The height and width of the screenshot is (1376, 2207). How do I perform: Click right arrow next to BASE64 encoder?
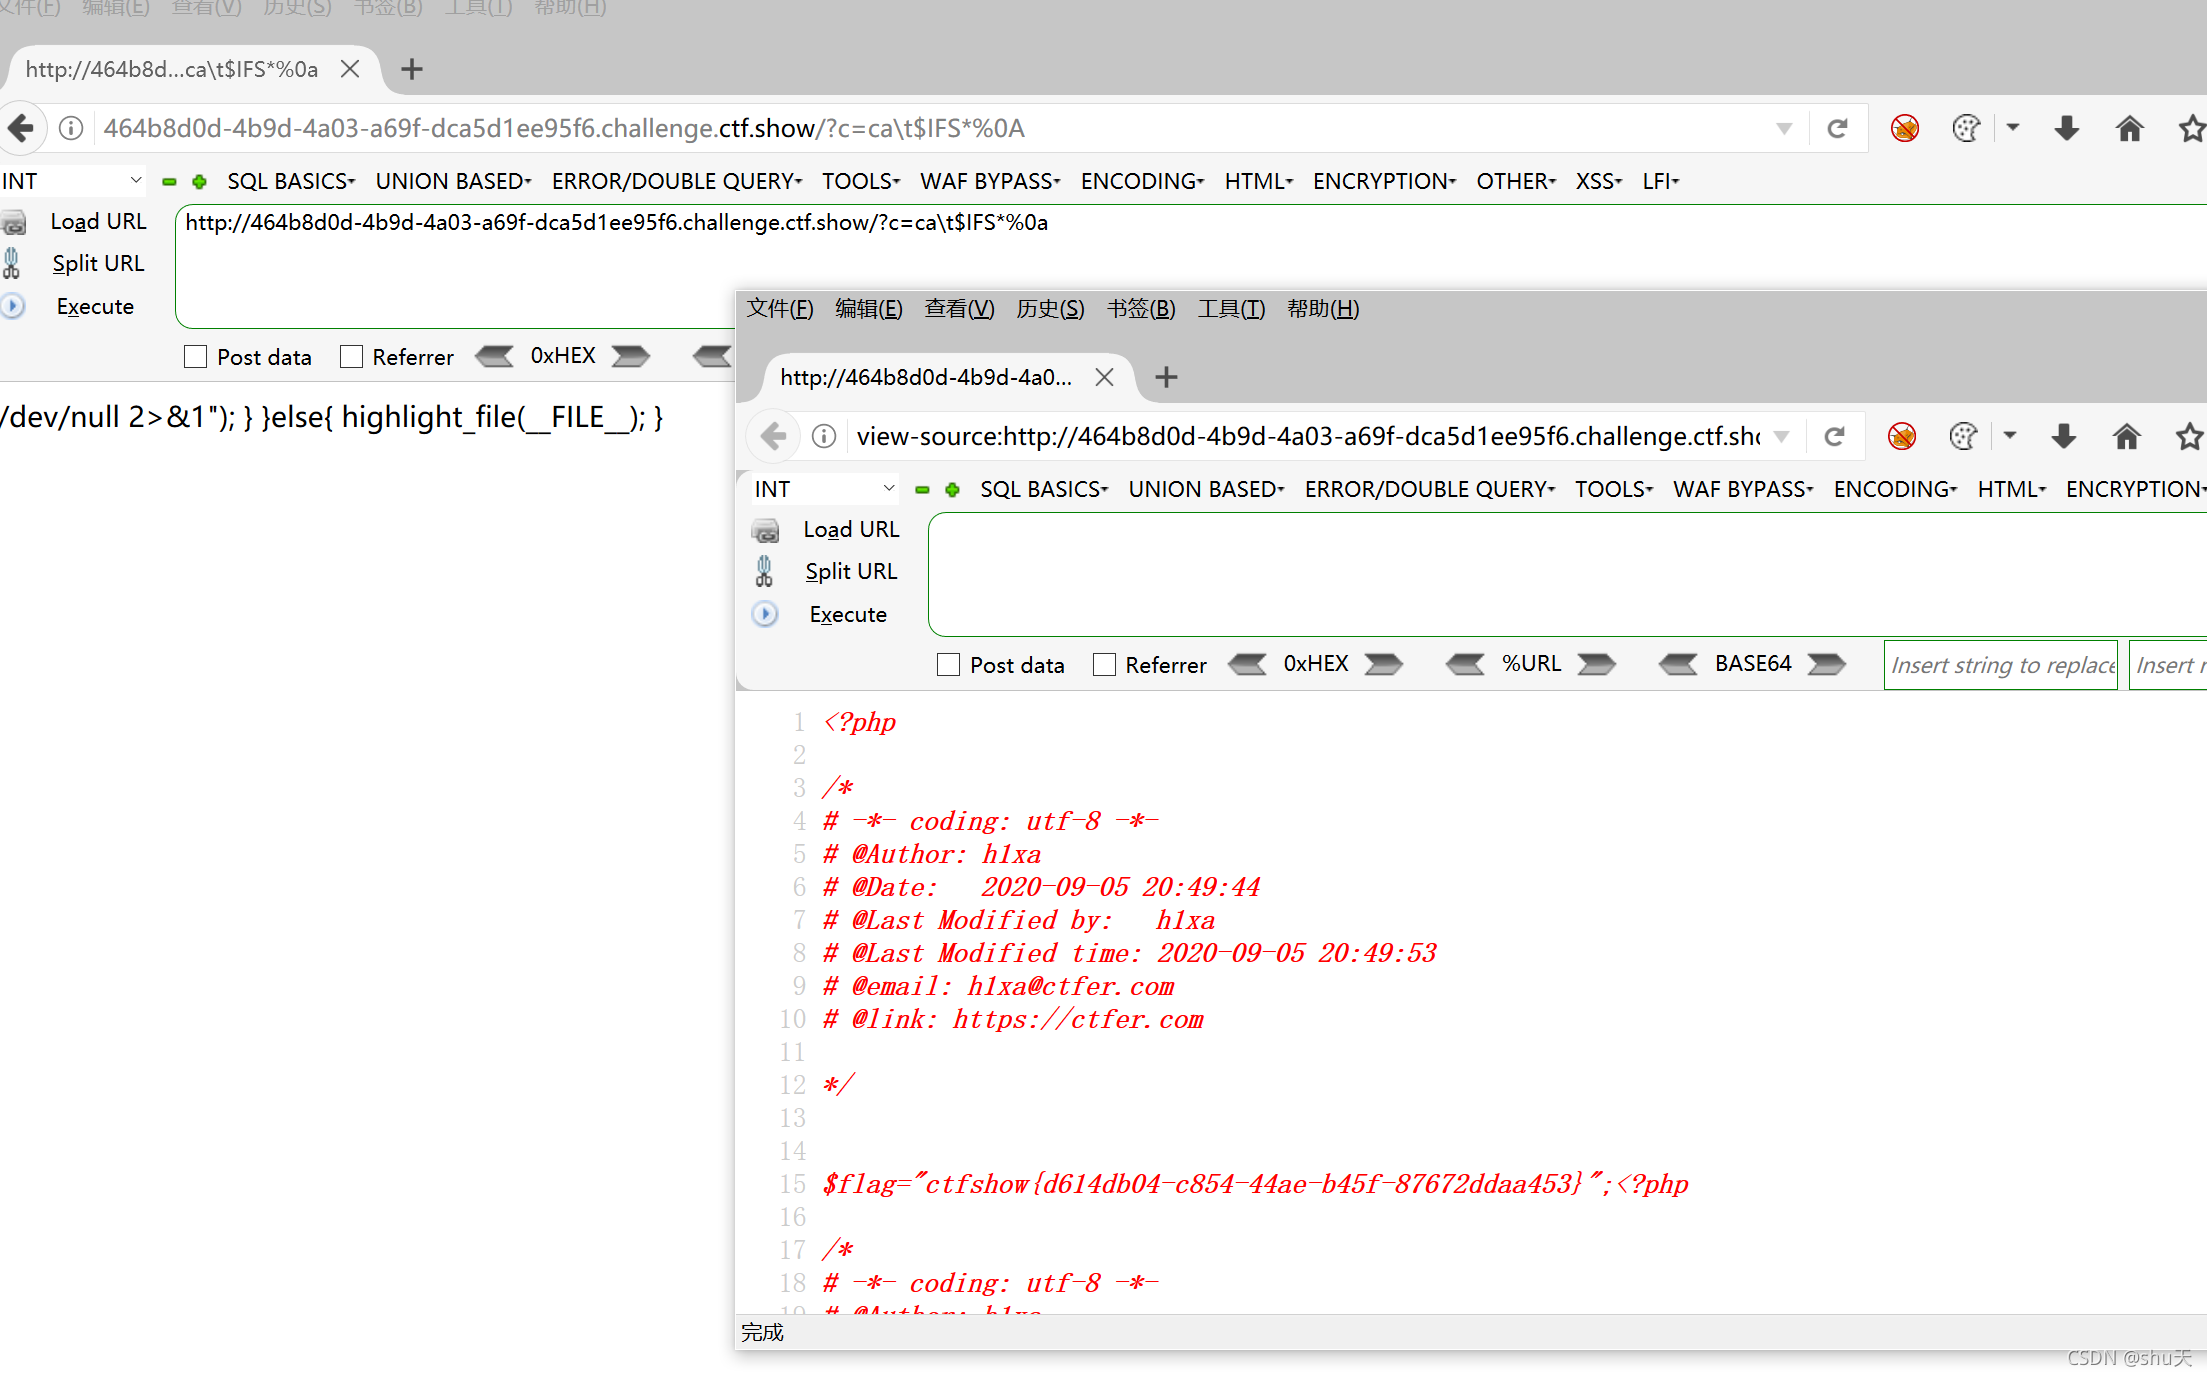coord(1827,664)
